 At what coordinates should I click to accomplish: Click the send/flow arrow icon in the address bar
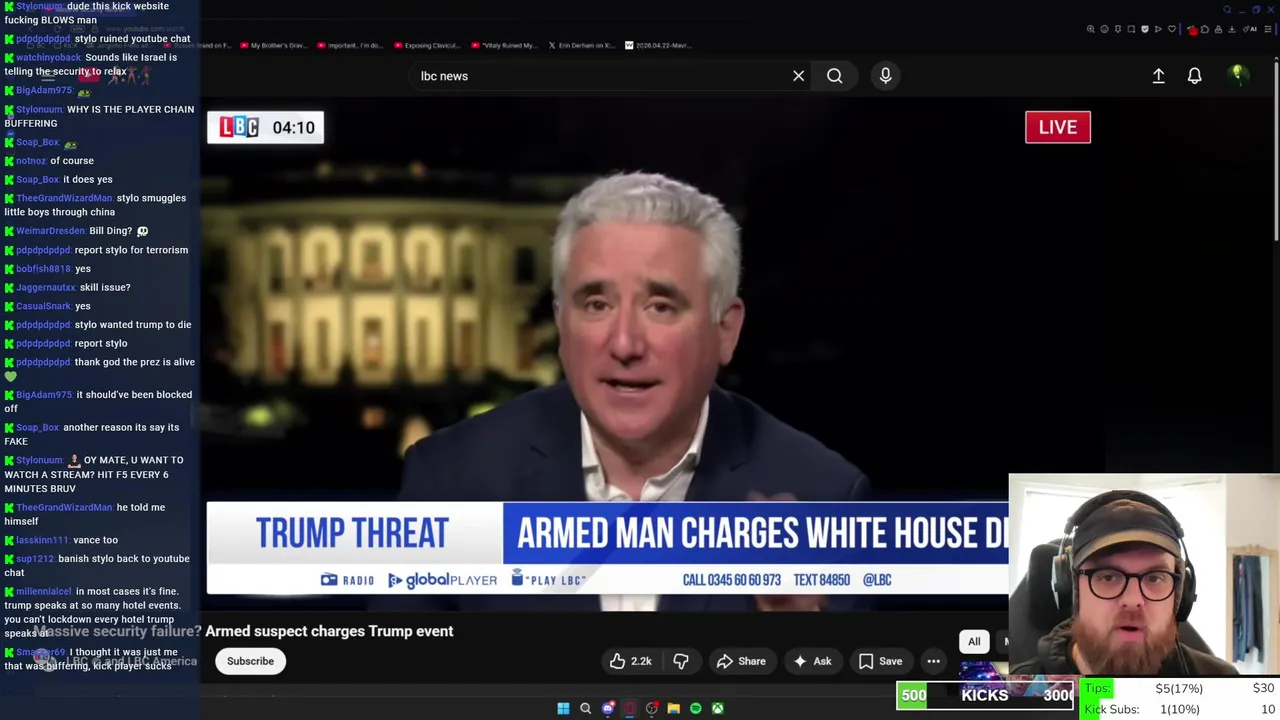click(x=1158, y=29)
